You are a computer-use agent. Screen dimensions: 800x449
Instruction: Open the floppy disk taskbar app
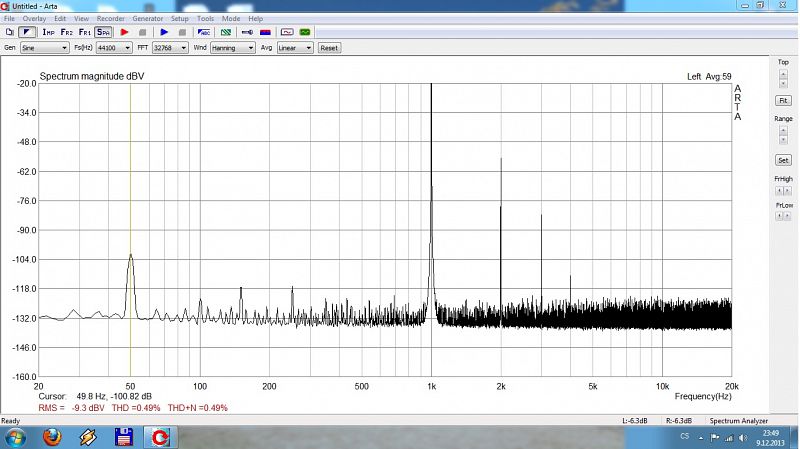point(124,438)
